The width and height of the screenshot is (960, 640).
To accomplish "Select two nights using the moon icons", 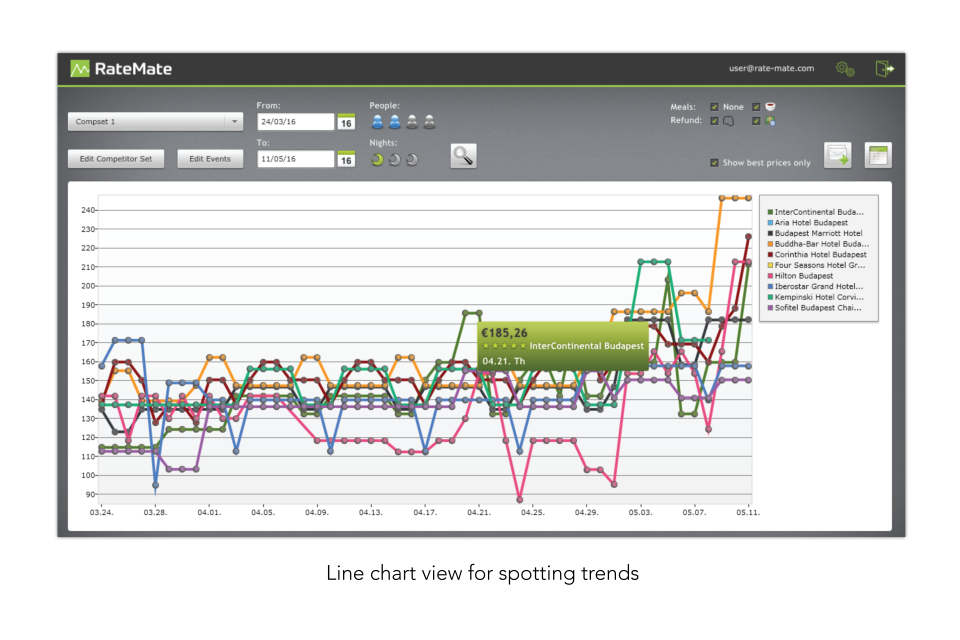I will 393,159.
